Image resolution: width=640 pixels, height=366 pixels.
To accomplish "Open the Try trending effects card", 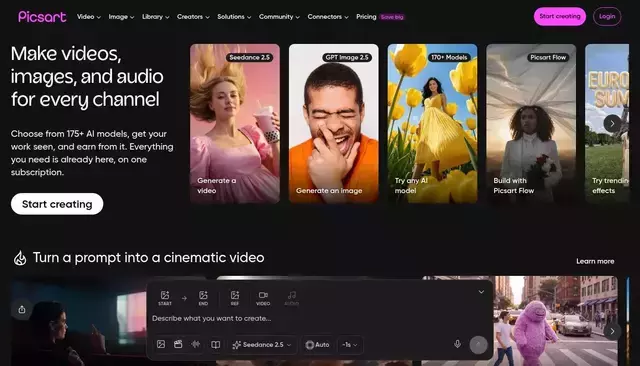I will (607, 124).
